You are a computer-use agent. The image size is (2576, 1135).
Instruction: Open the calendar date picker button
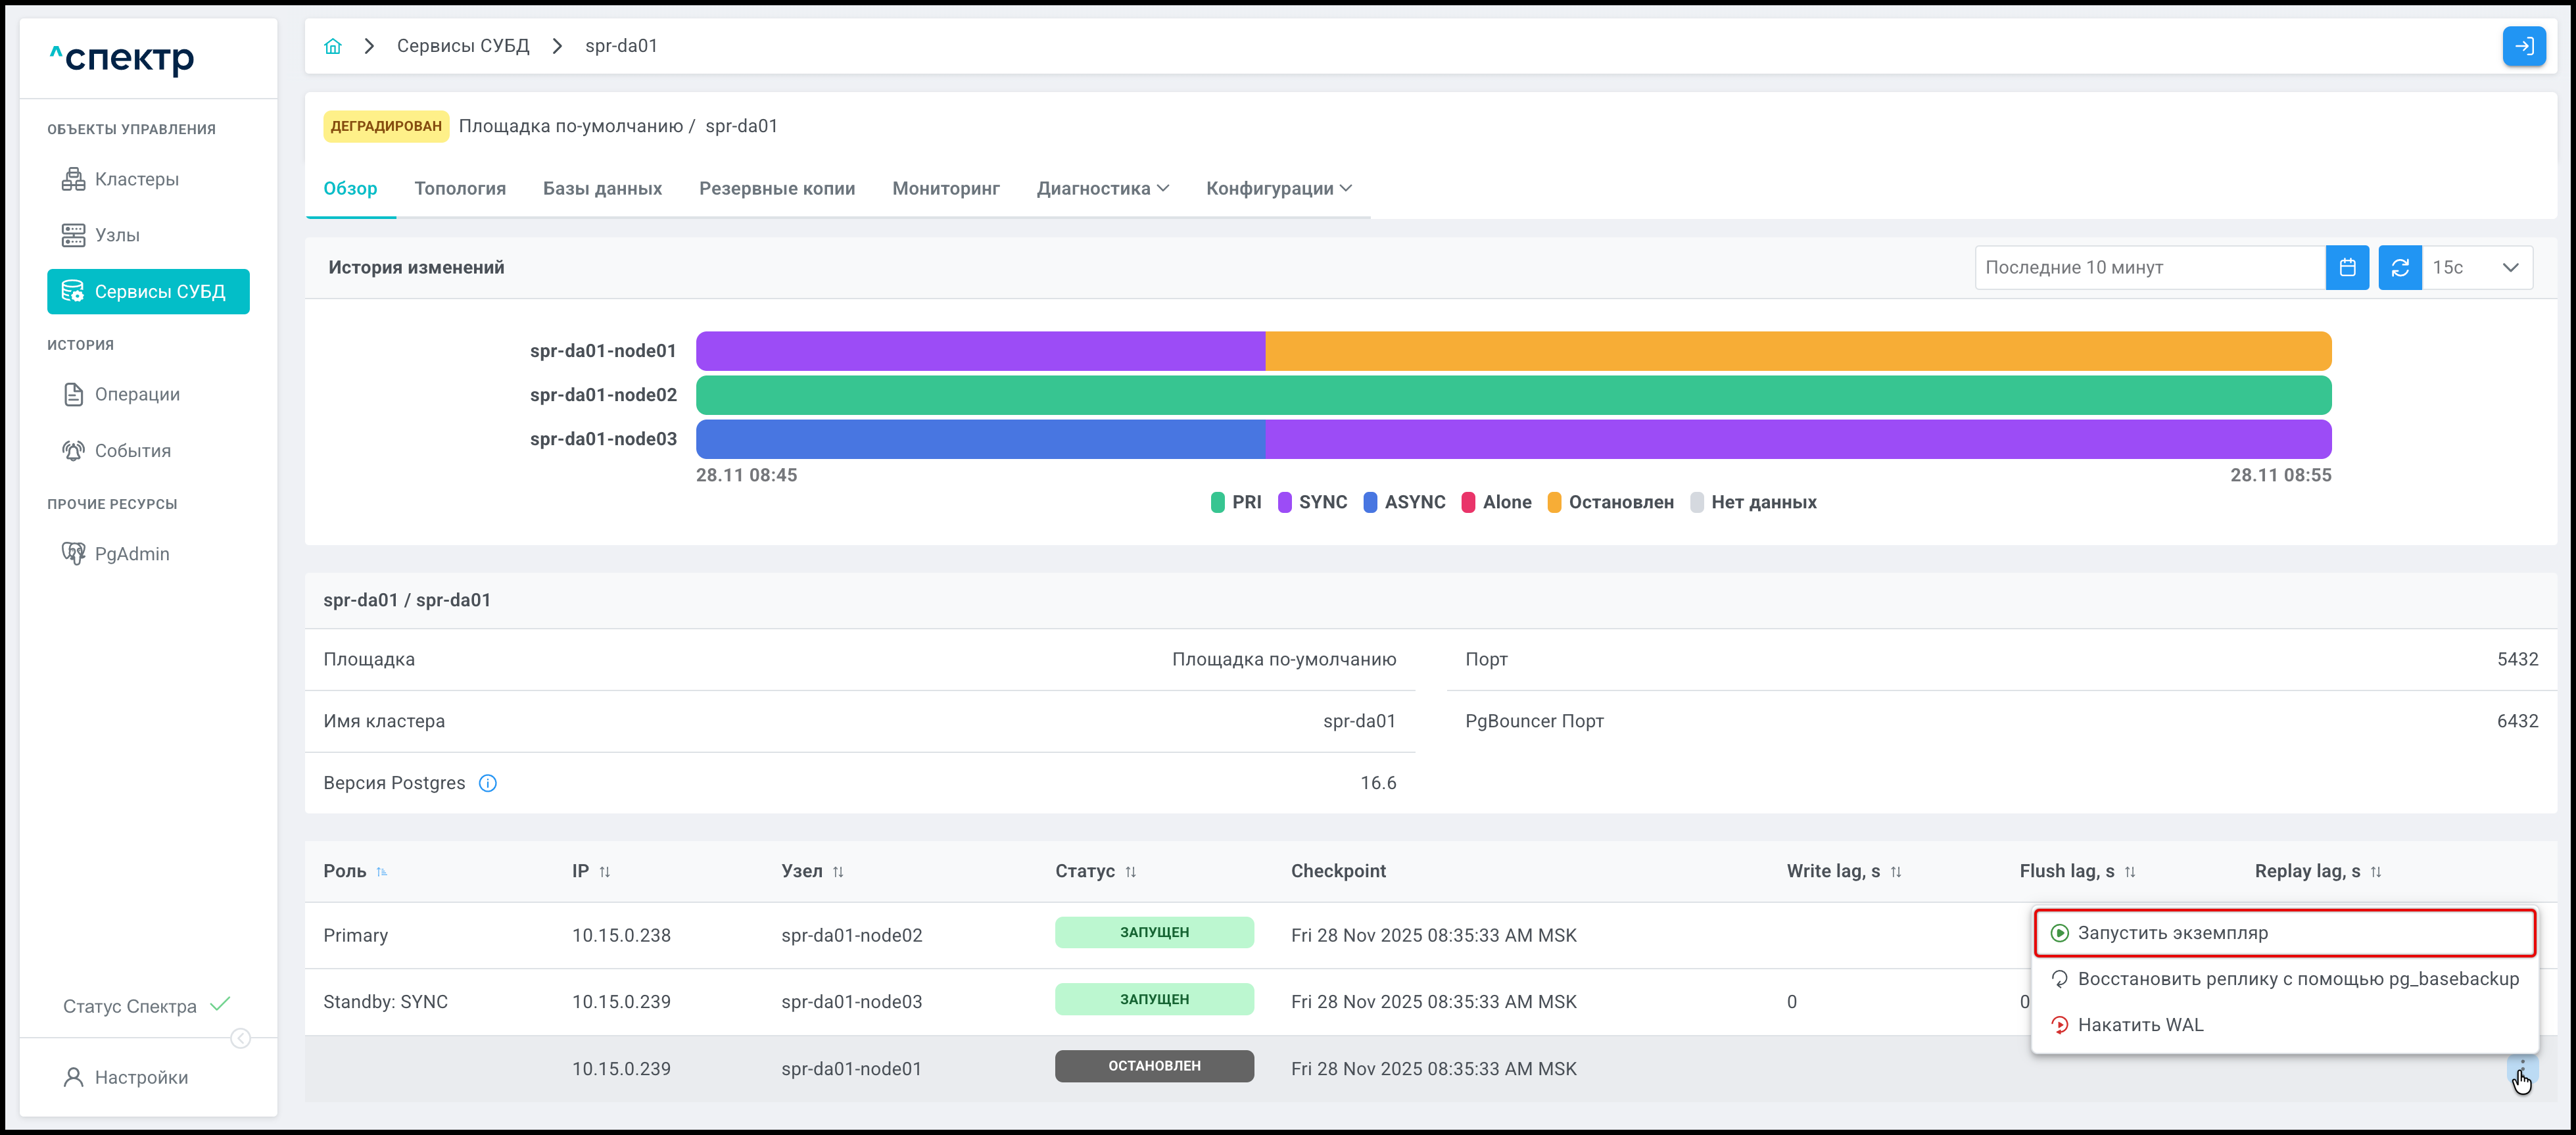[x=2347, y=268]
